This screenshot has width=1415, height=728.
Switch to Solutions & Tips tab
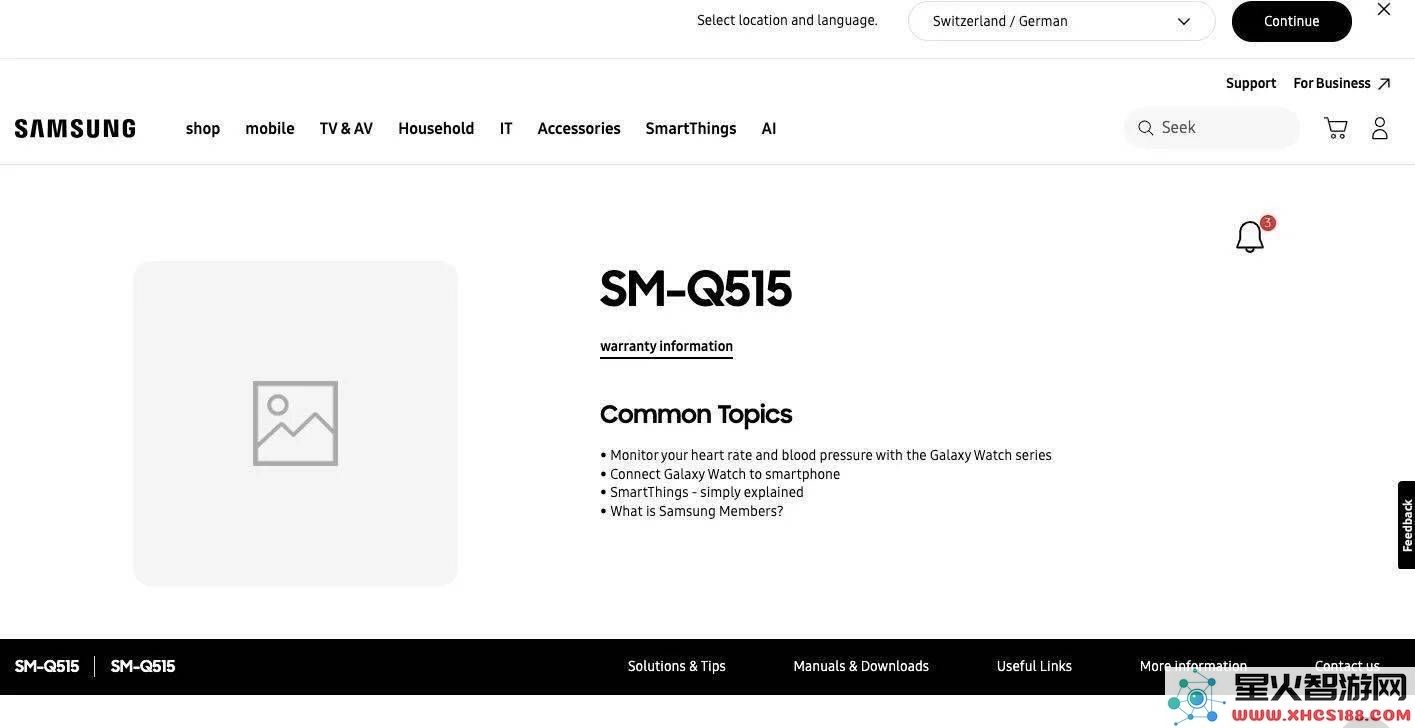tap(677, 666)
